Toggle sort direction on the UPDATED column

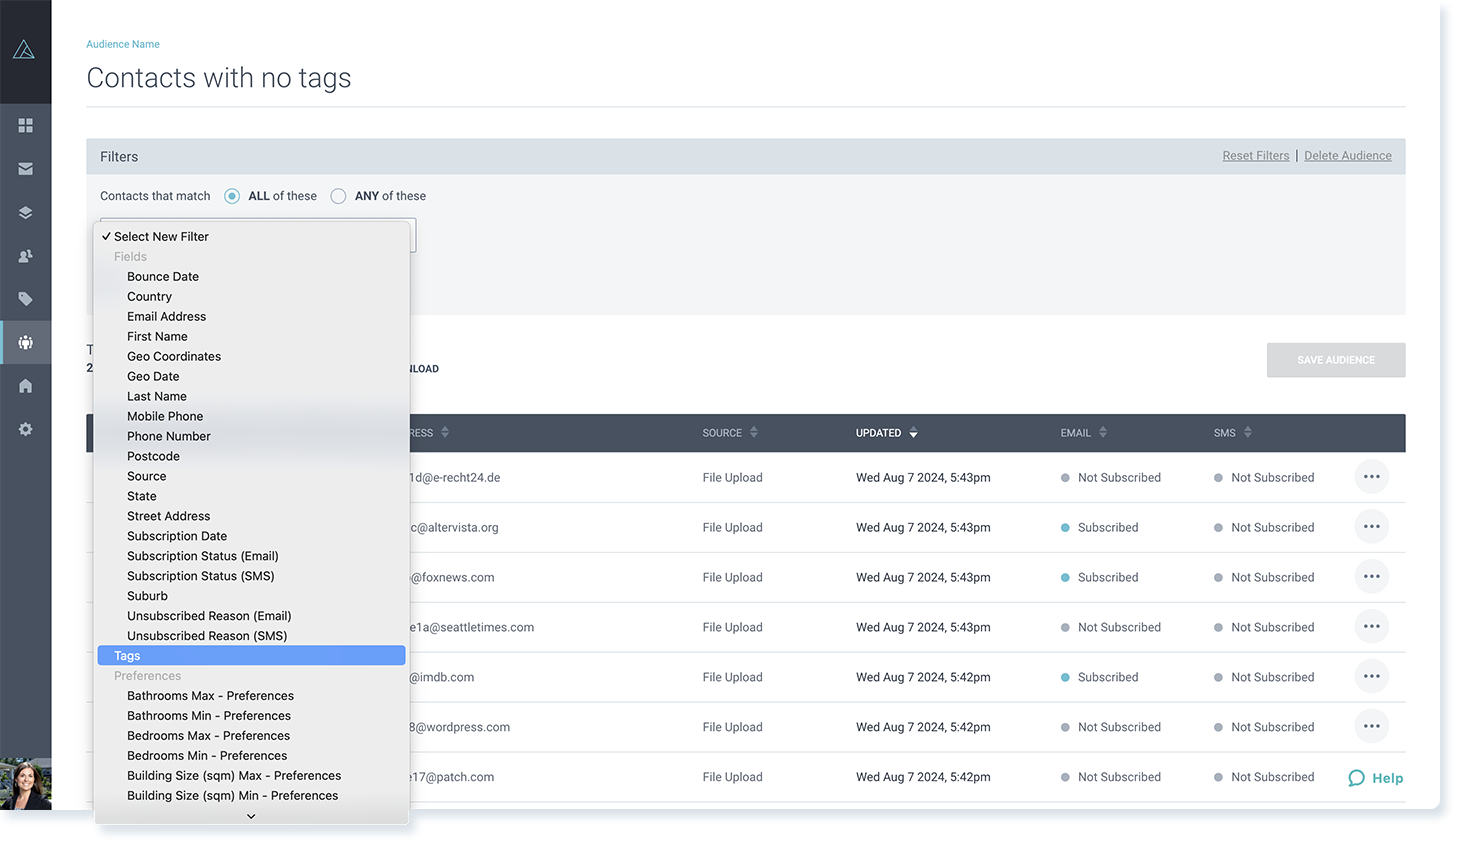[911, 433]
